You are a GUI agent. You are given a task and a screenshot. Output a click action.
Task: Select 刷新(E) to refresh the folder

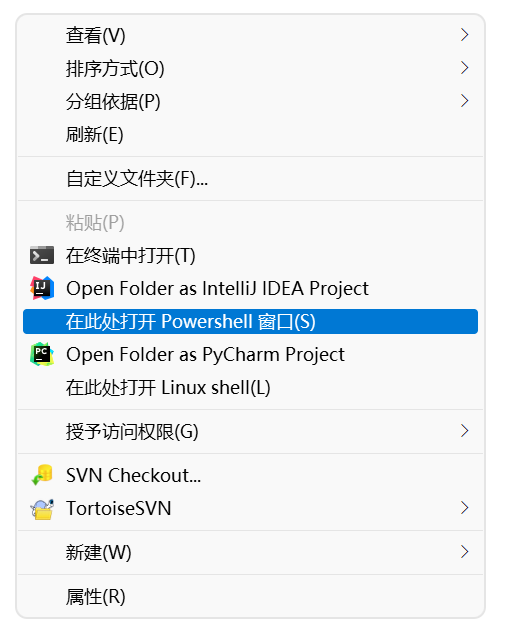pos(250,134)
